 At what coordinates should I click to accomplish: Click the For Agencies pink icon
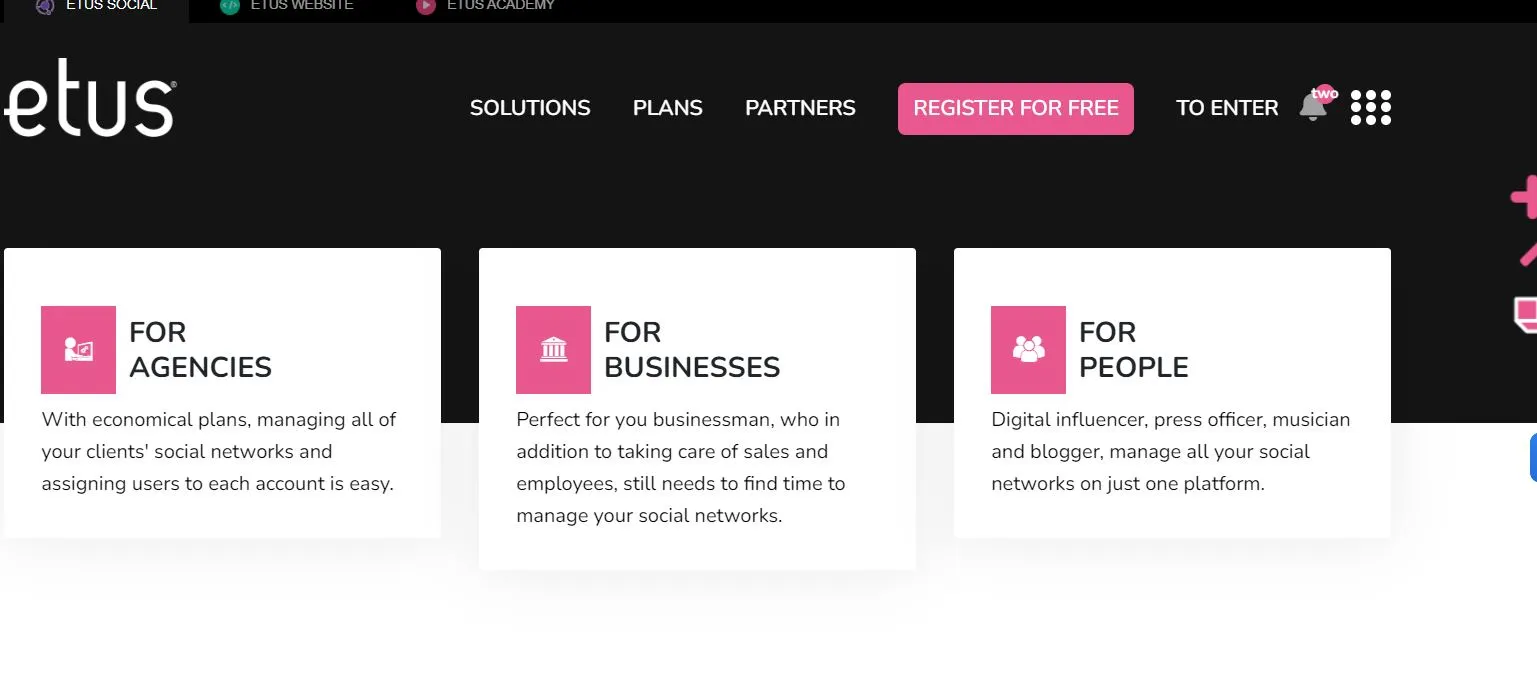click(78, 350)
